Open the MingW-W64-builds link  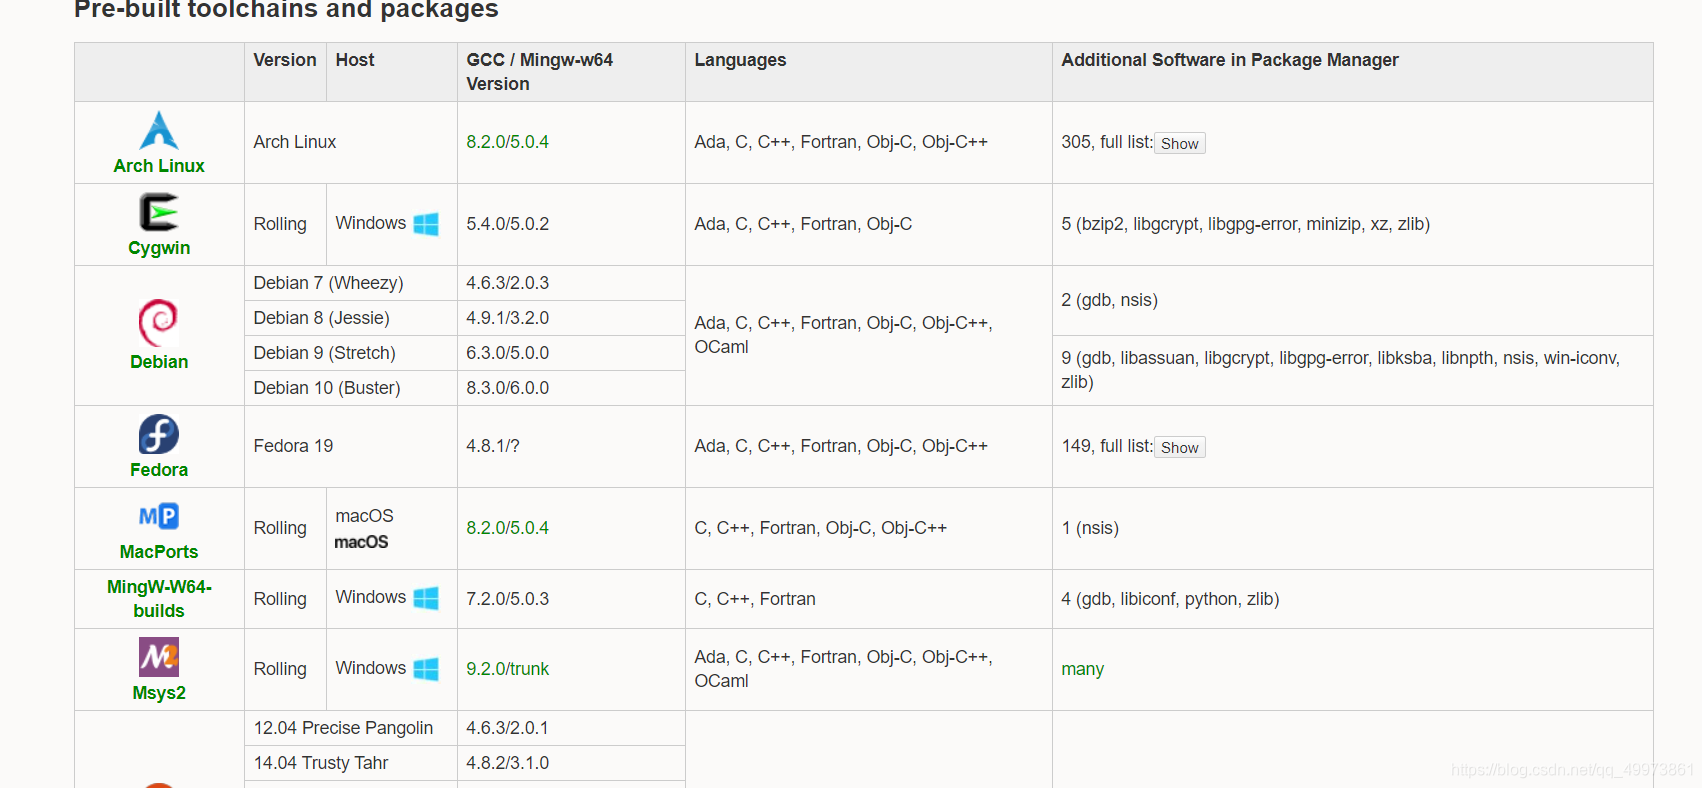tap(159, 599)
